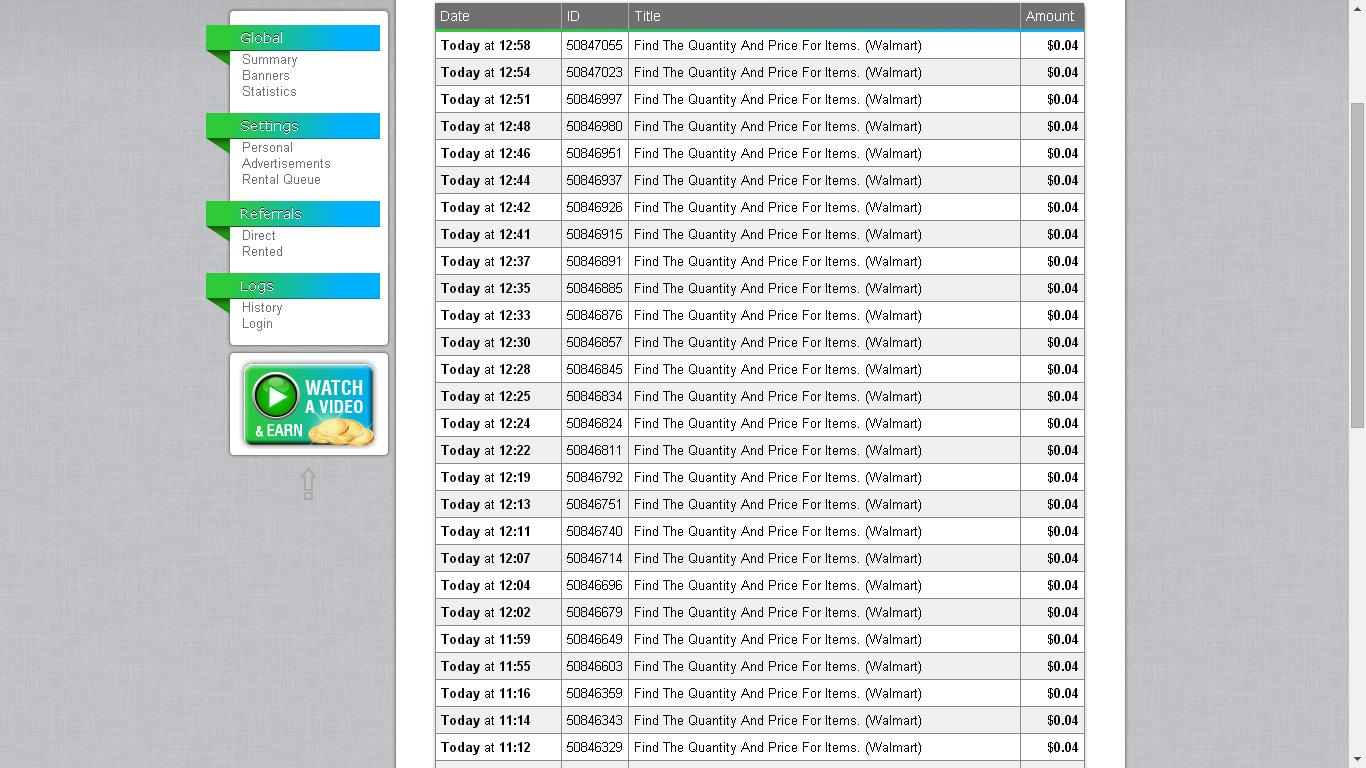Select ID 50846811
1366x768 pixels.
click(x=594, y=450)
